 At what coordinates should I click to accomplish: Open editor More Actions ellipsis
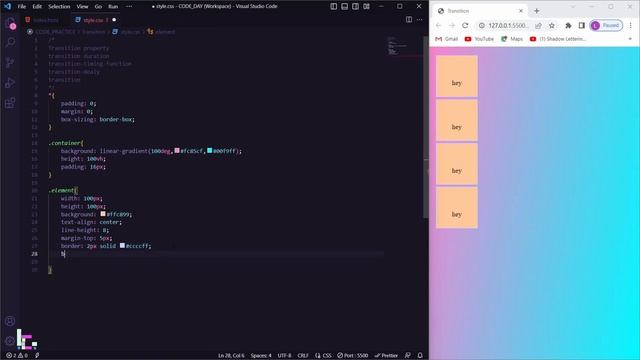coord(420,20)
